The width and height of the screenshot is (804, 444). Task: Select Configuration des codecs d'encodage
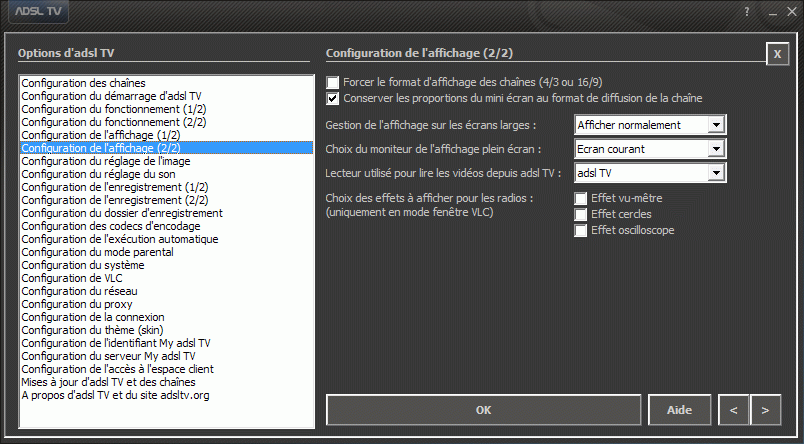[167, 226]
